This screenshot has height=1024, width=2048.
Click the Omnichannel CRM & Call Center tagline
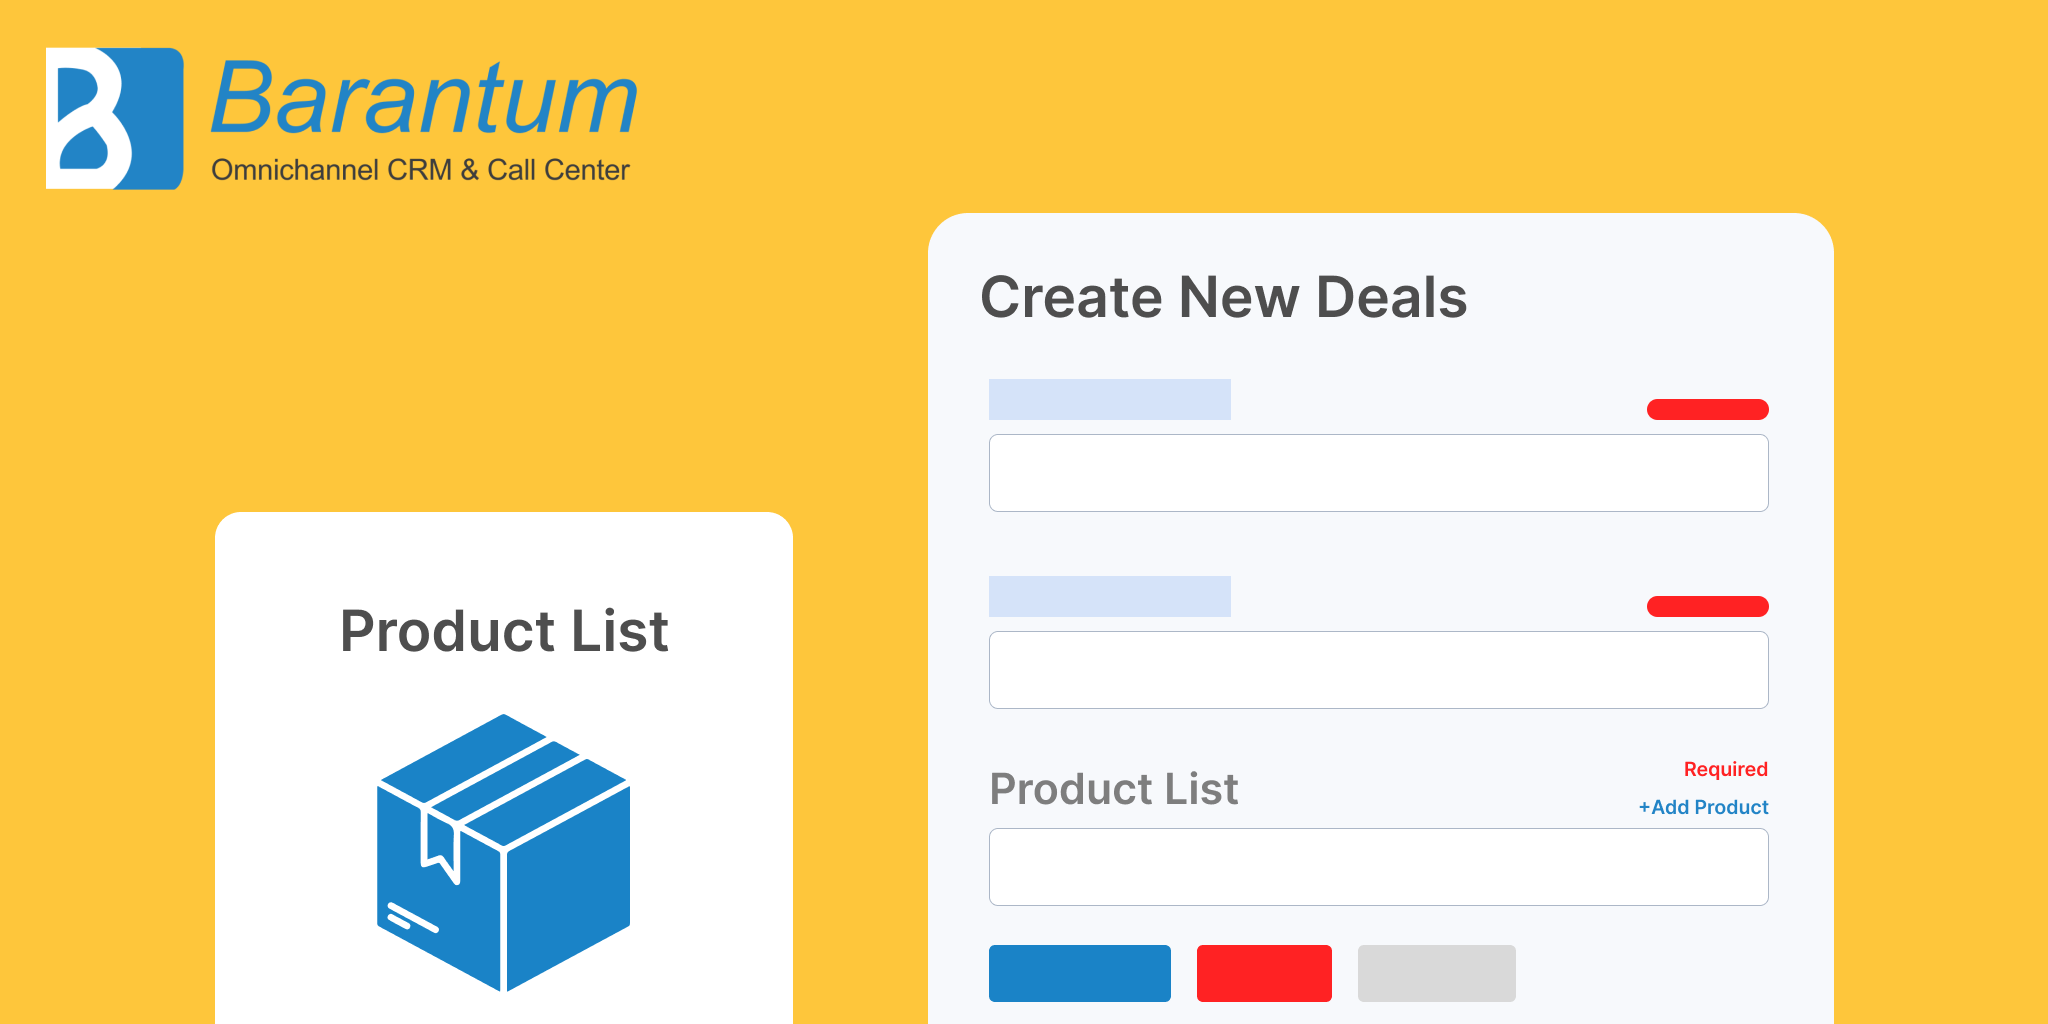[420, 170]
